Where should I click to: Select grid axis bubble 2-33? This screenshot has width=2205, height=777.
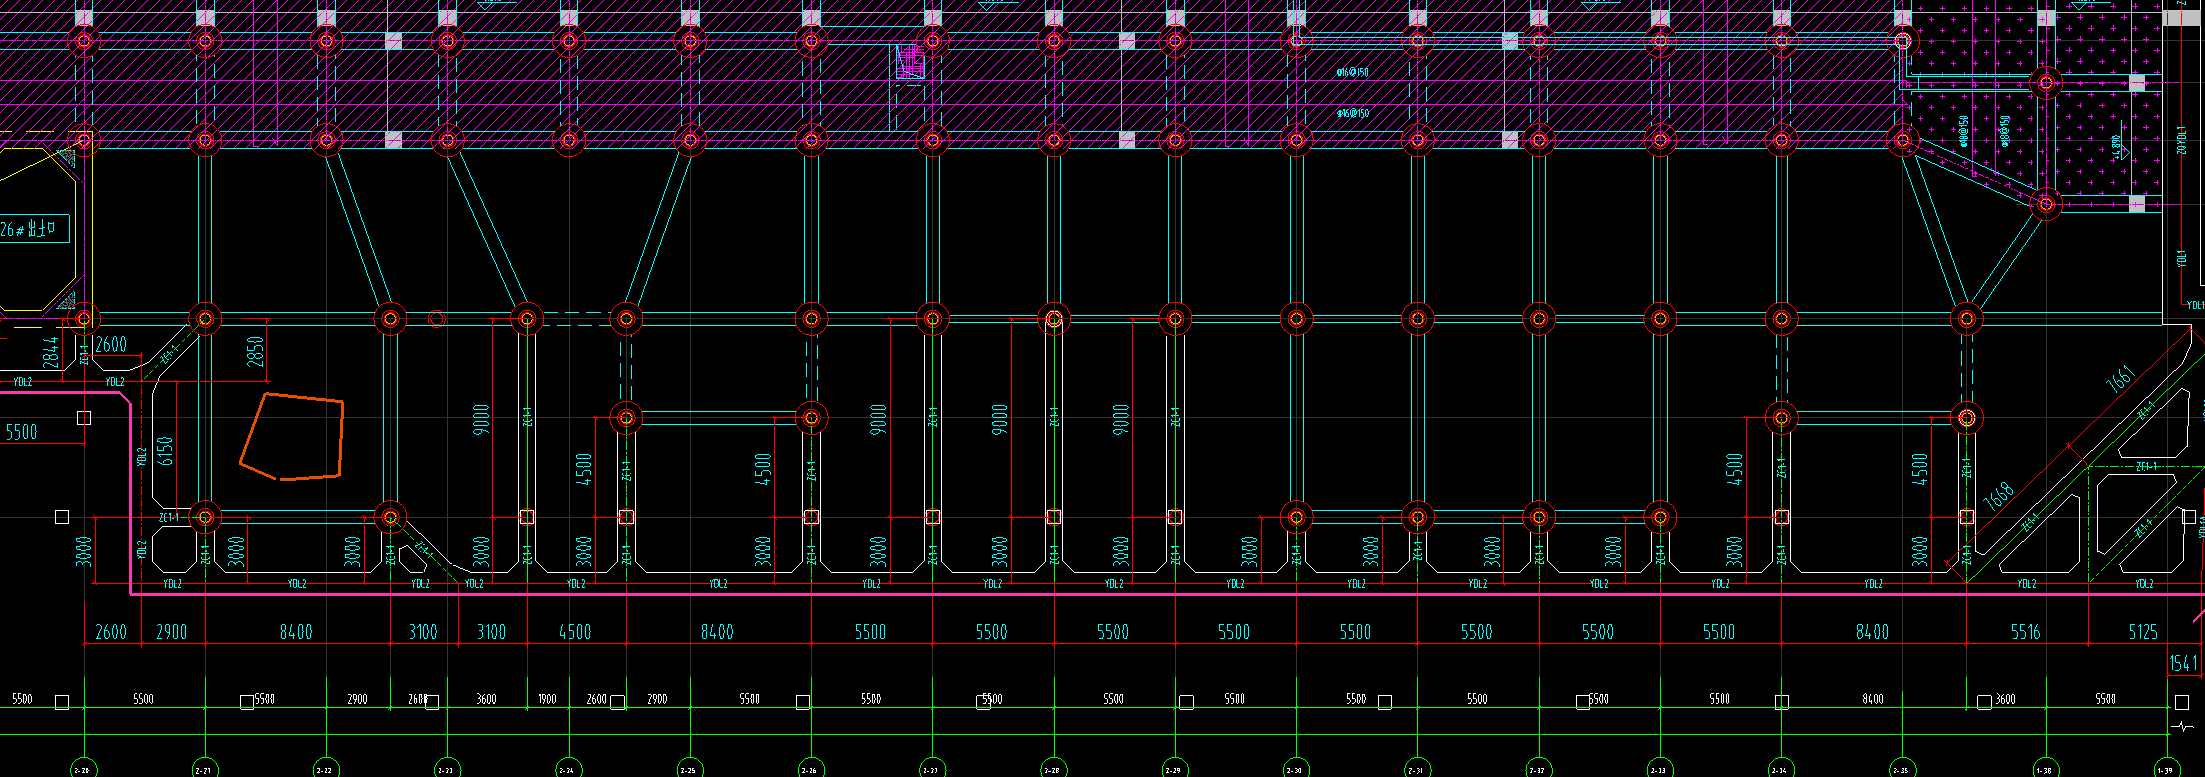point(1658,769)
